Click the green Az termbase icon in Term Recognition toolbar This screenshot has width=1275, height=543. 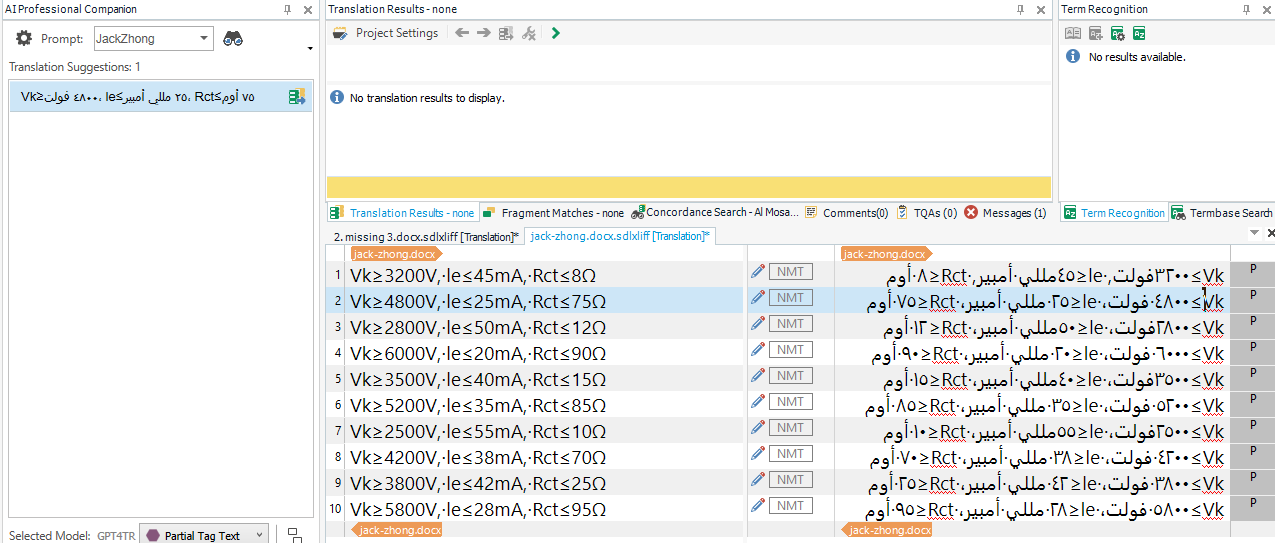pyautogui.click(x=1141, y=33)
